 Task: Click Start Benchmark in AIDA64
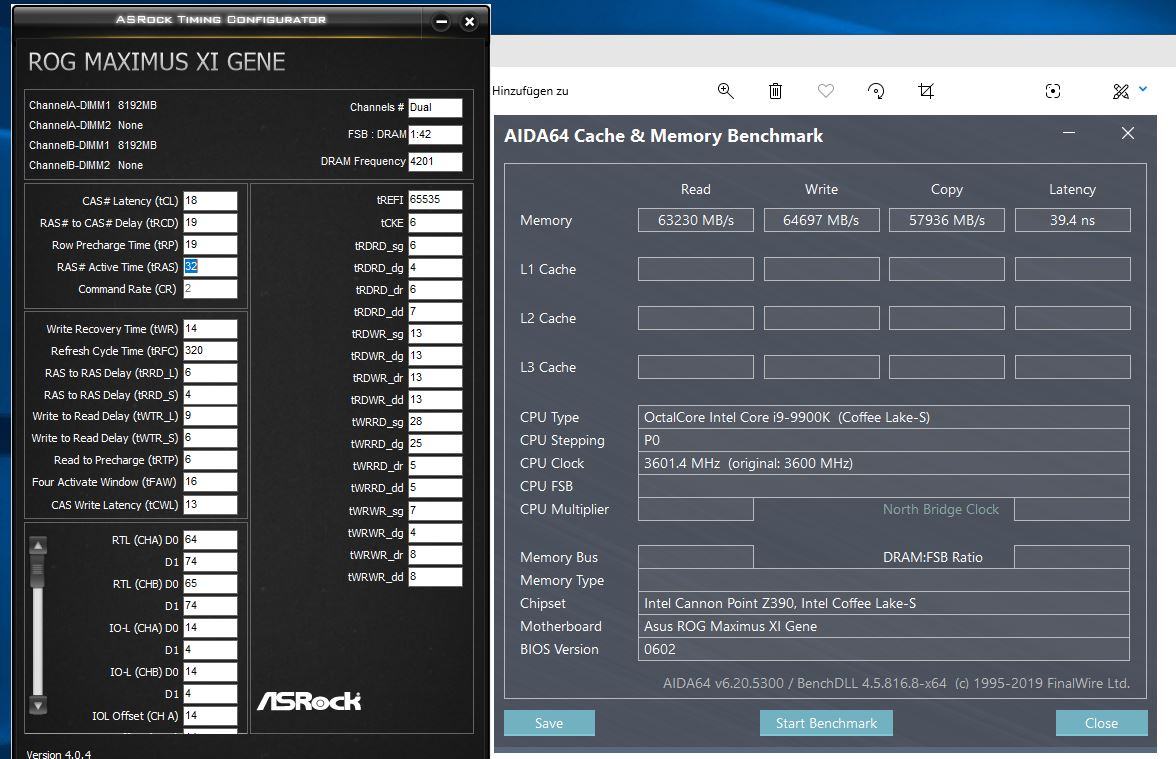(x=826, y=723)
